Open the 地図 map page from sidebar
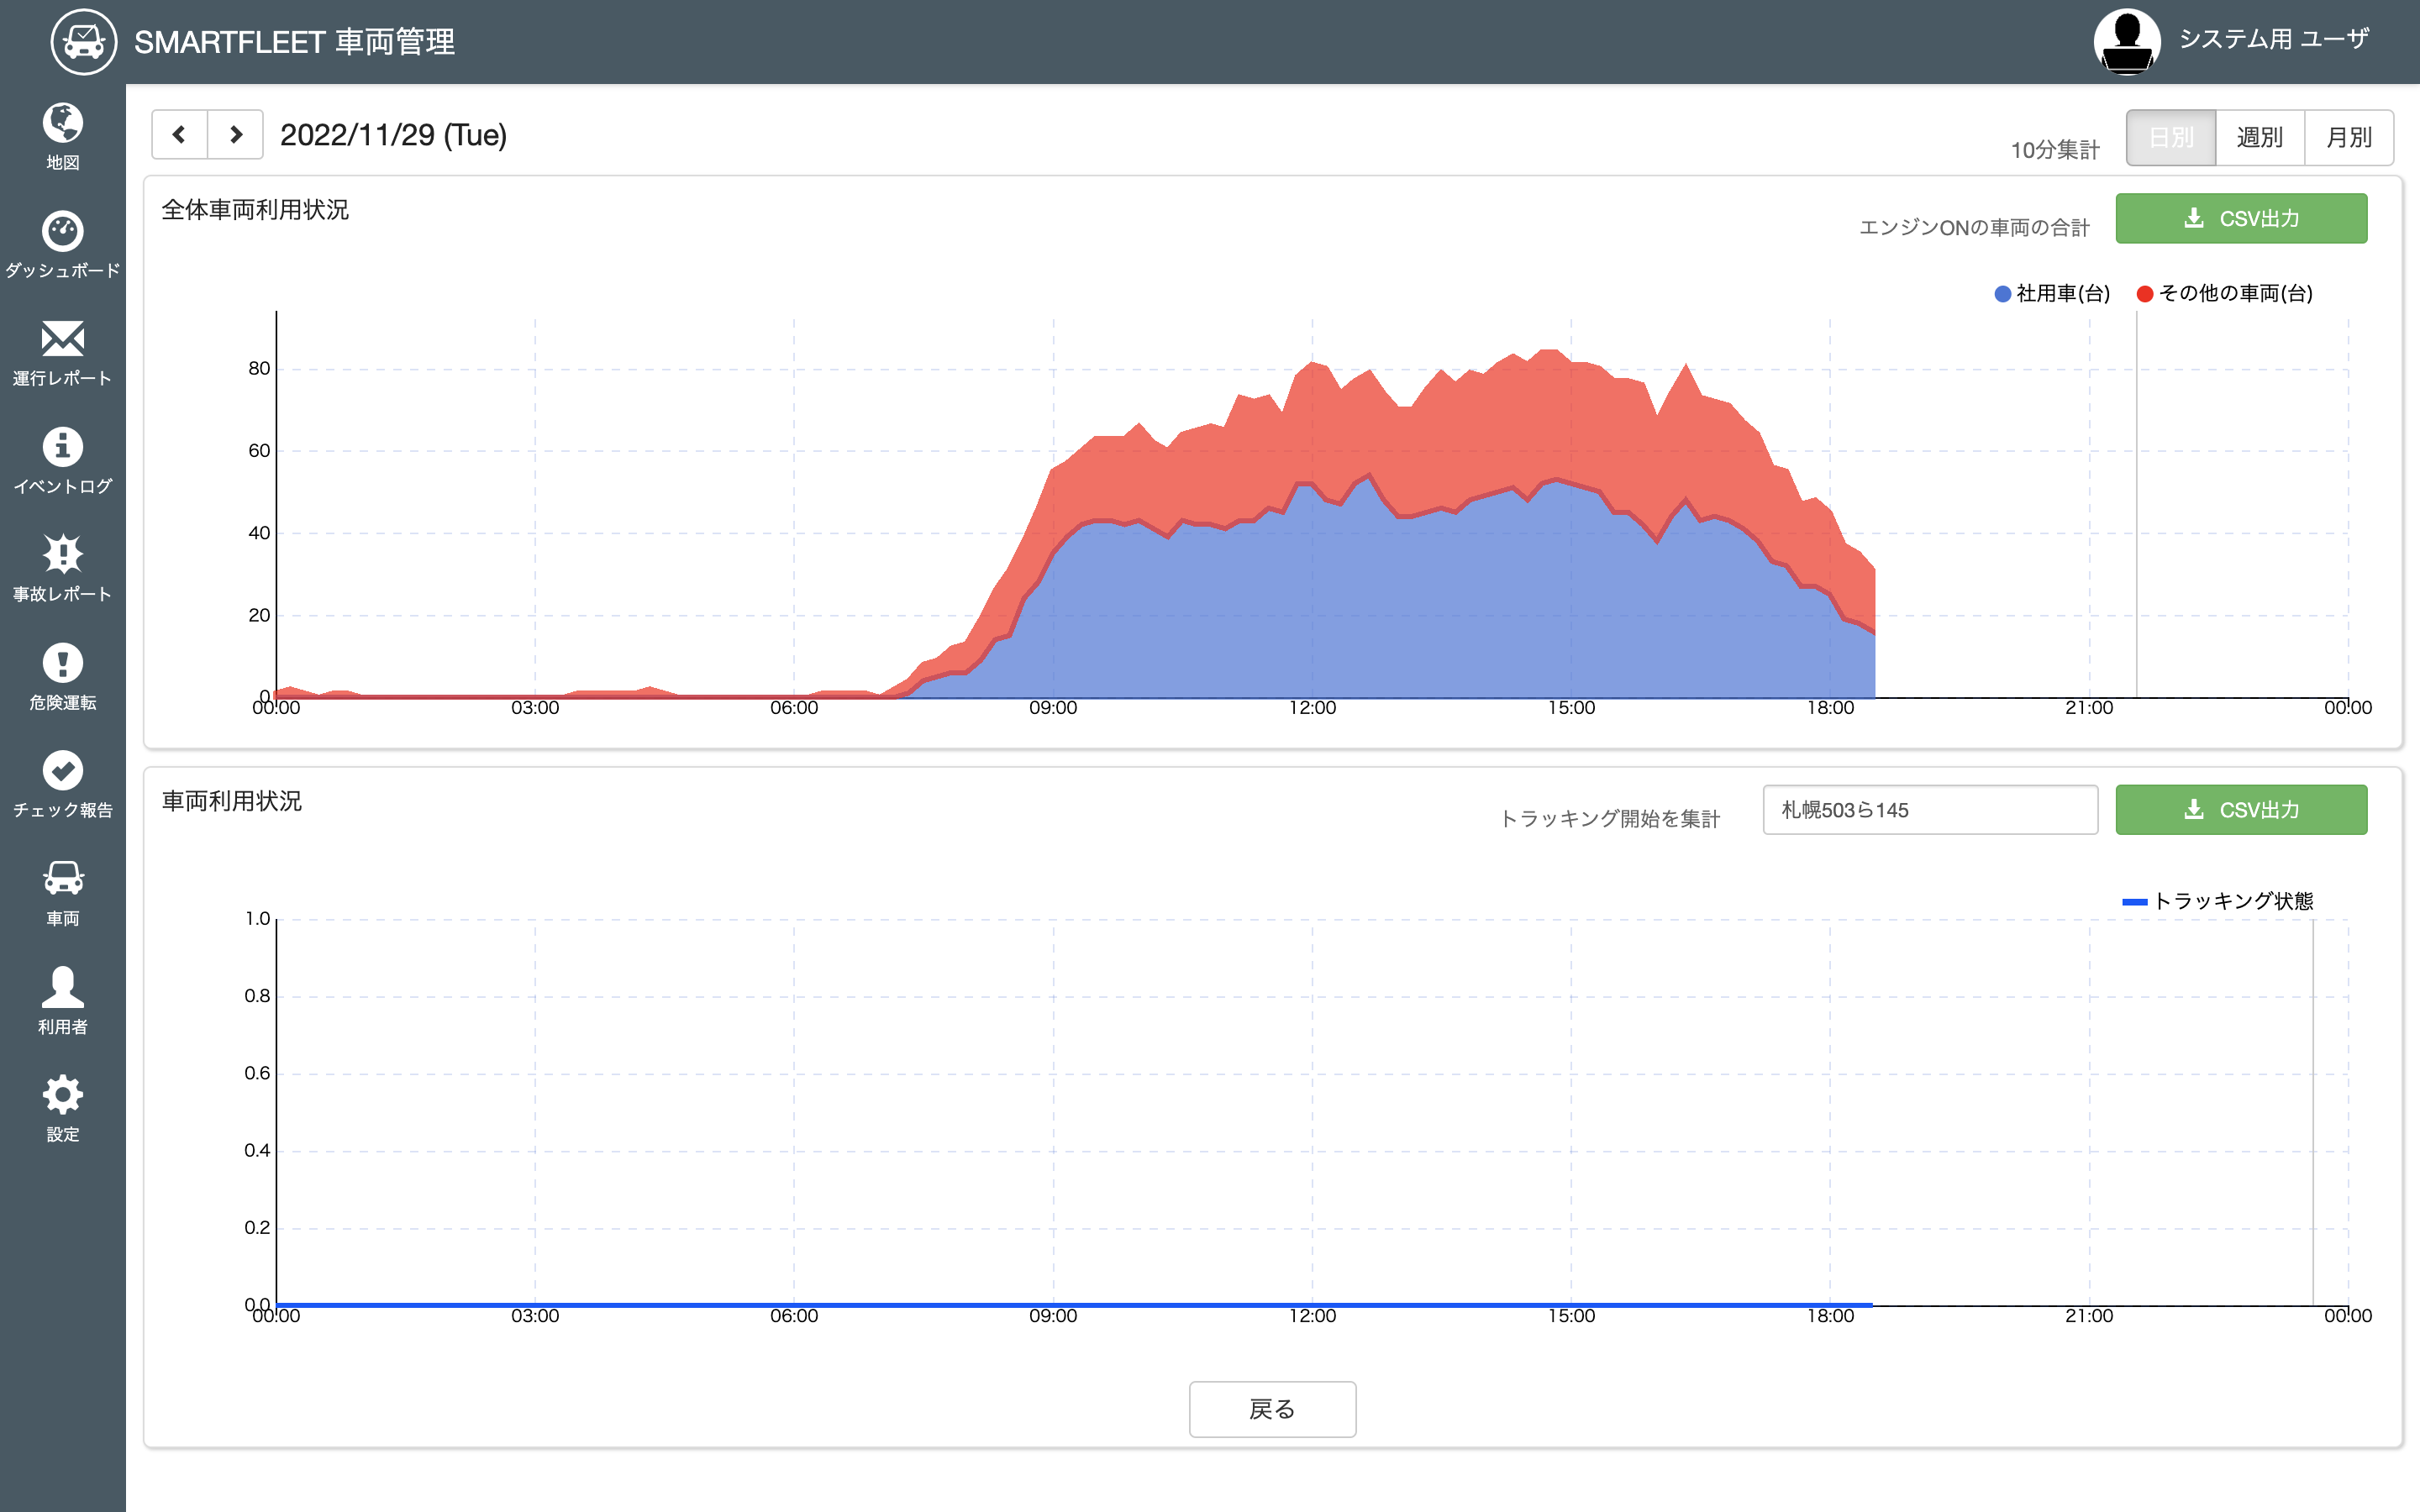Image resolution: width=2420 pixels, height=1512 pixels. point(62,137)
